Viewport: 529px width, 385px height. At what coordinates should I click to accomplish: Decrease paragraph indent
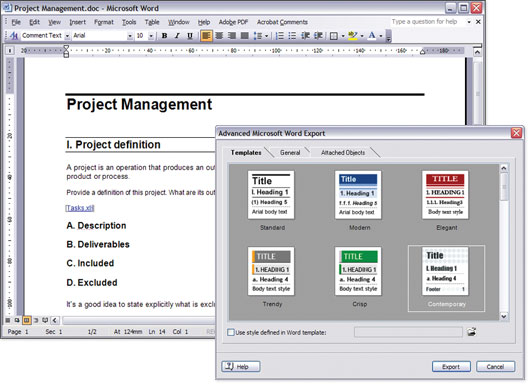click(x=305, y=35)
